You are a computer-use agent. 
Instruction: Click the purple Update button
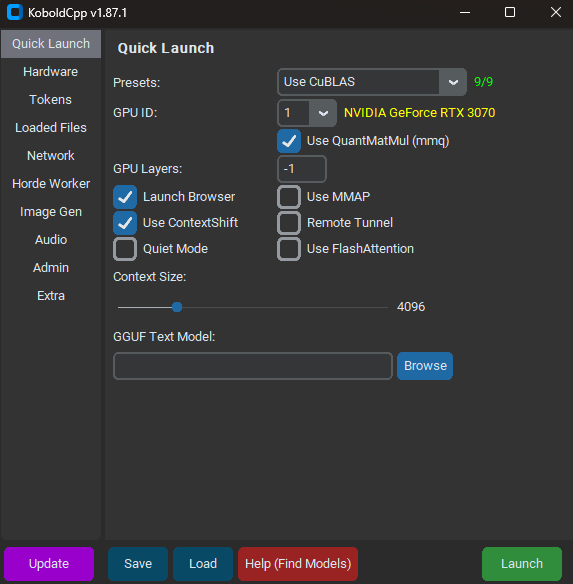tap(49, 564)
